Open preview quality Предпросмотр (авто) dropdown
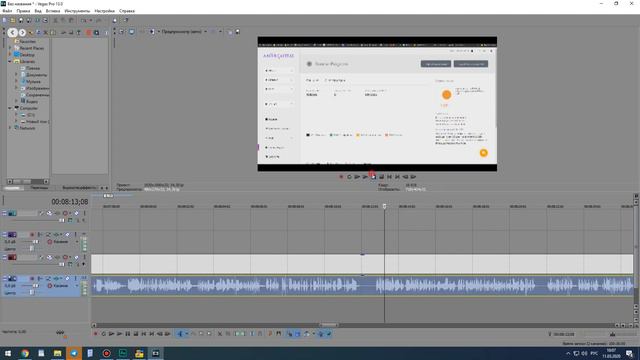 (184, 32)
